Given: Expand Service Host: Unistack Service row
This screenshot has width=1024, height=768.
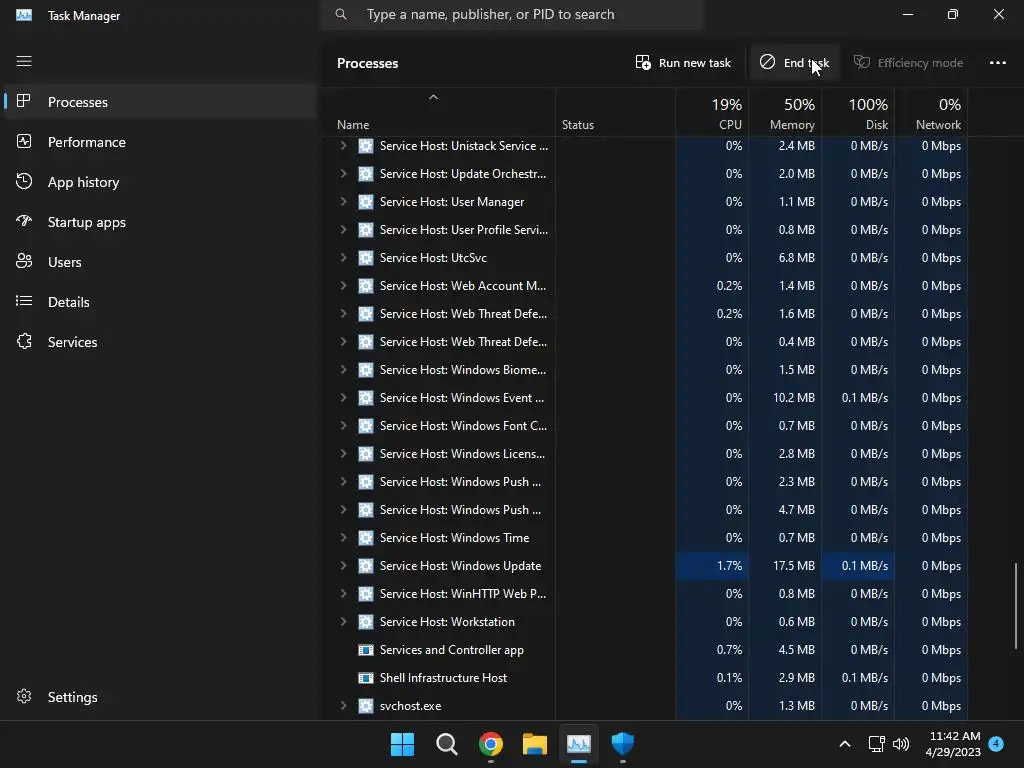Looking at the screenshot, I should click(343, 146).
